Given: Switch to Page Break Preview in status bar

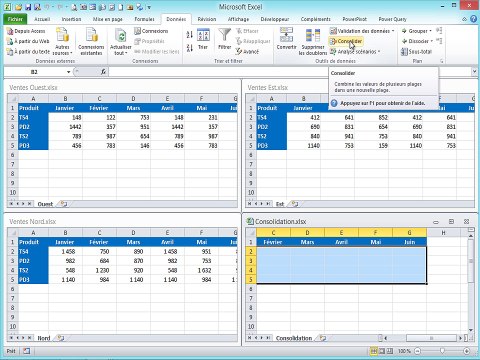Looking at the screenshot, I should (390, 351).
